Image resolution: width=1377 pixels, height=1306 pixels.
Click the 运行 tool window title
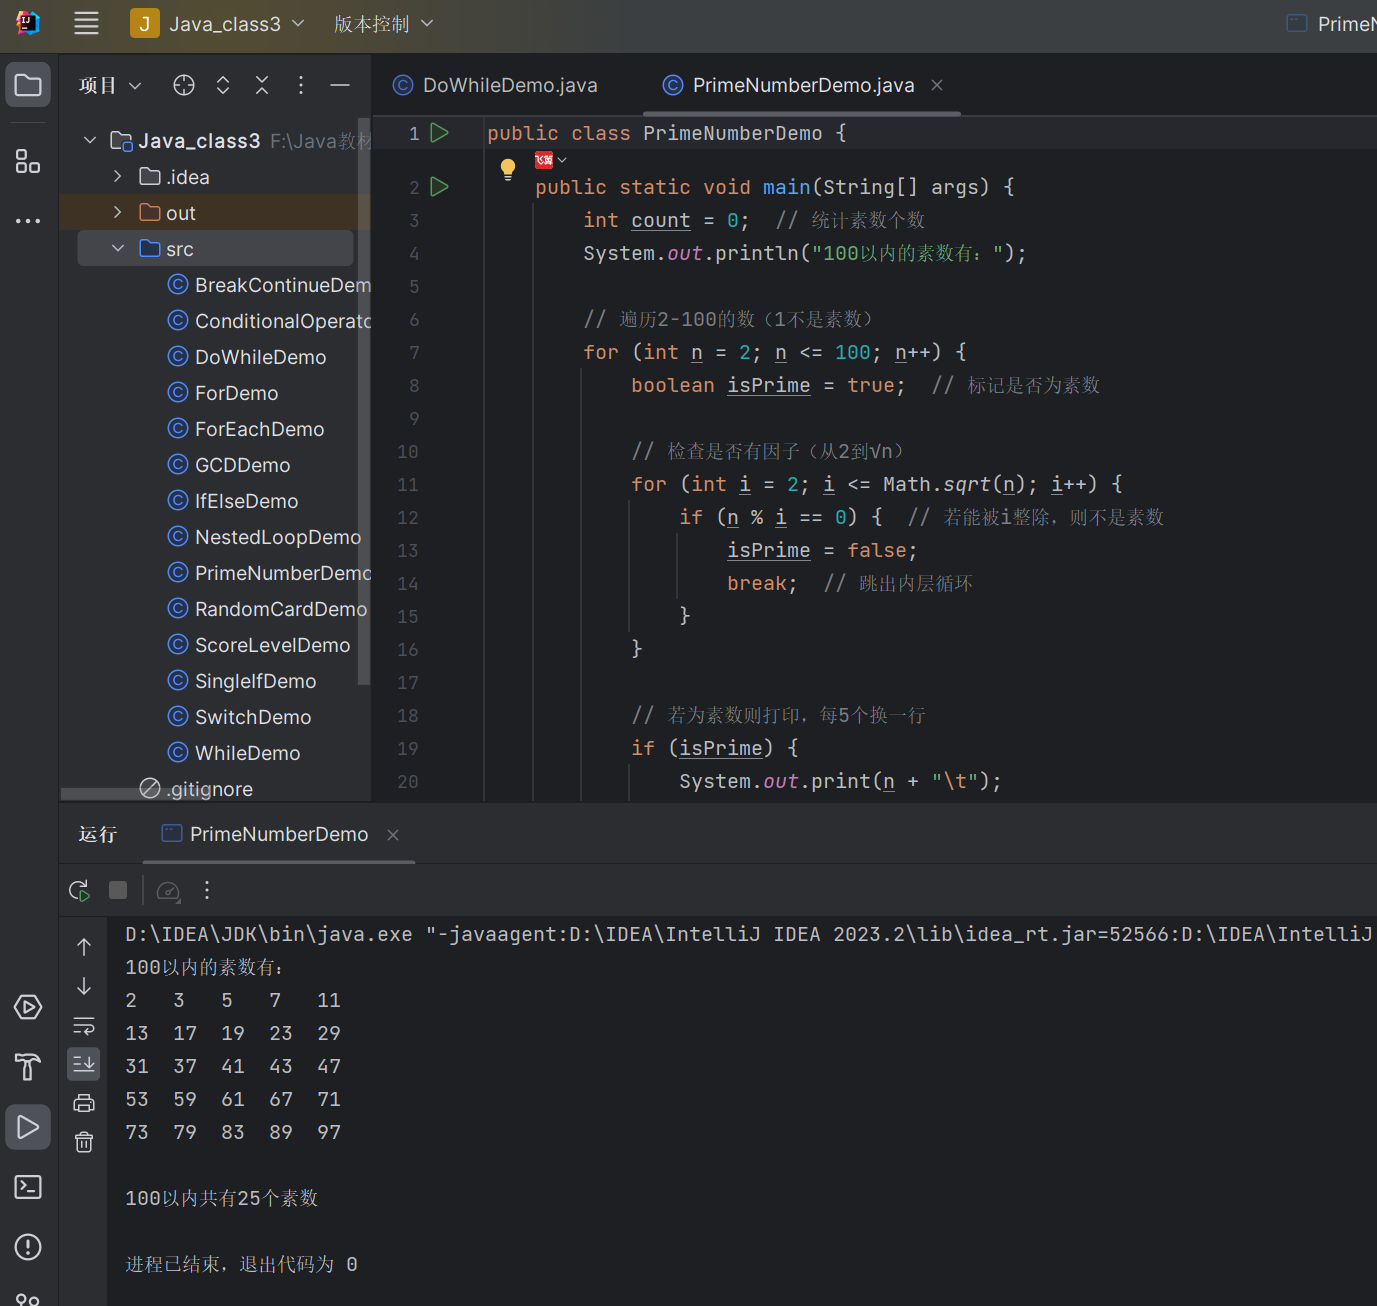(x=98, y=835)
